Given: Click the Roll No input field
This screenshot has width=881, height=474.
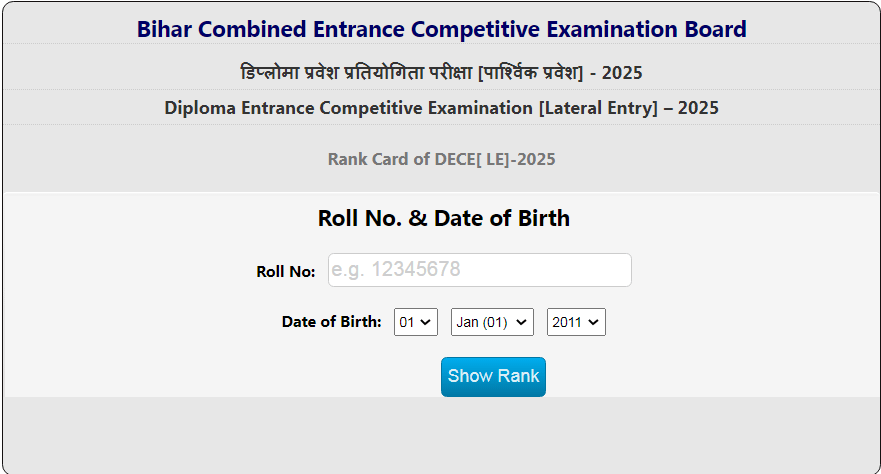Looking at the screenshot, I should pos(480,270).
